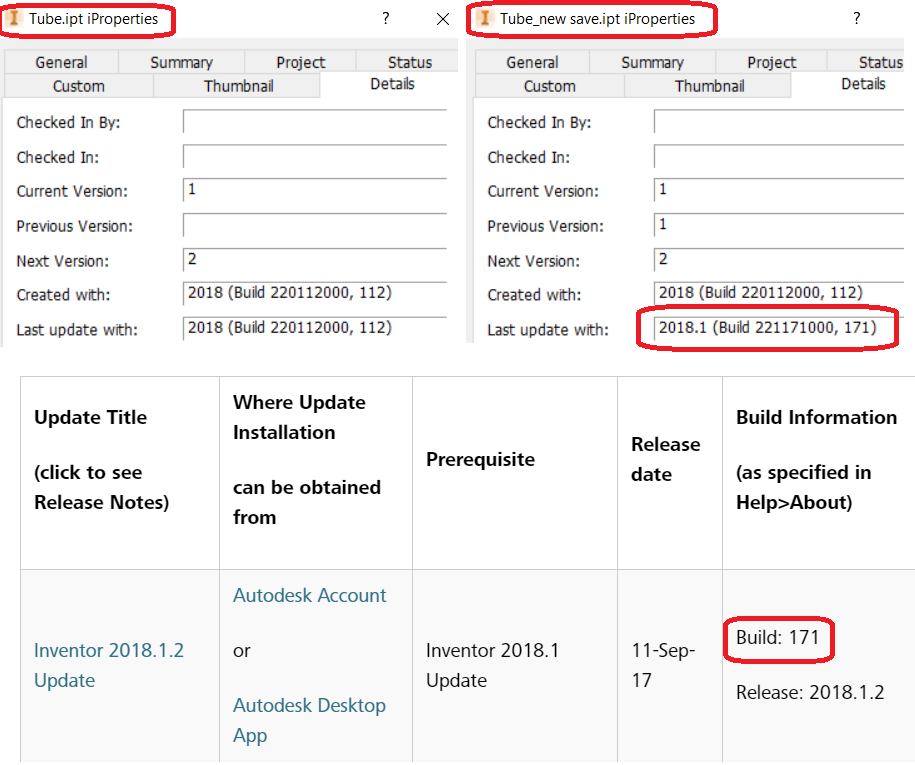
Task: Select the Project tab in Tube.ipt iProperties
Action: point(301,62)
